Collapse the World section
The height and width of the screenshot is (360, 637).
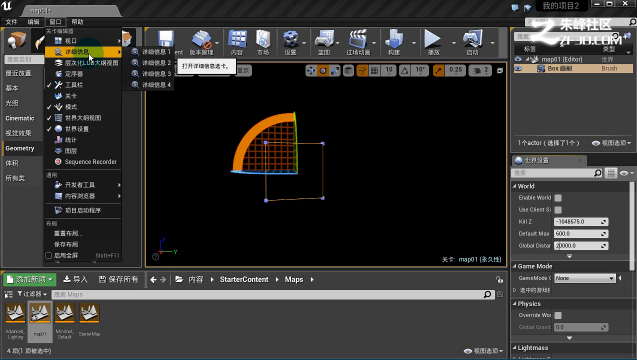[x=514, y=186]
